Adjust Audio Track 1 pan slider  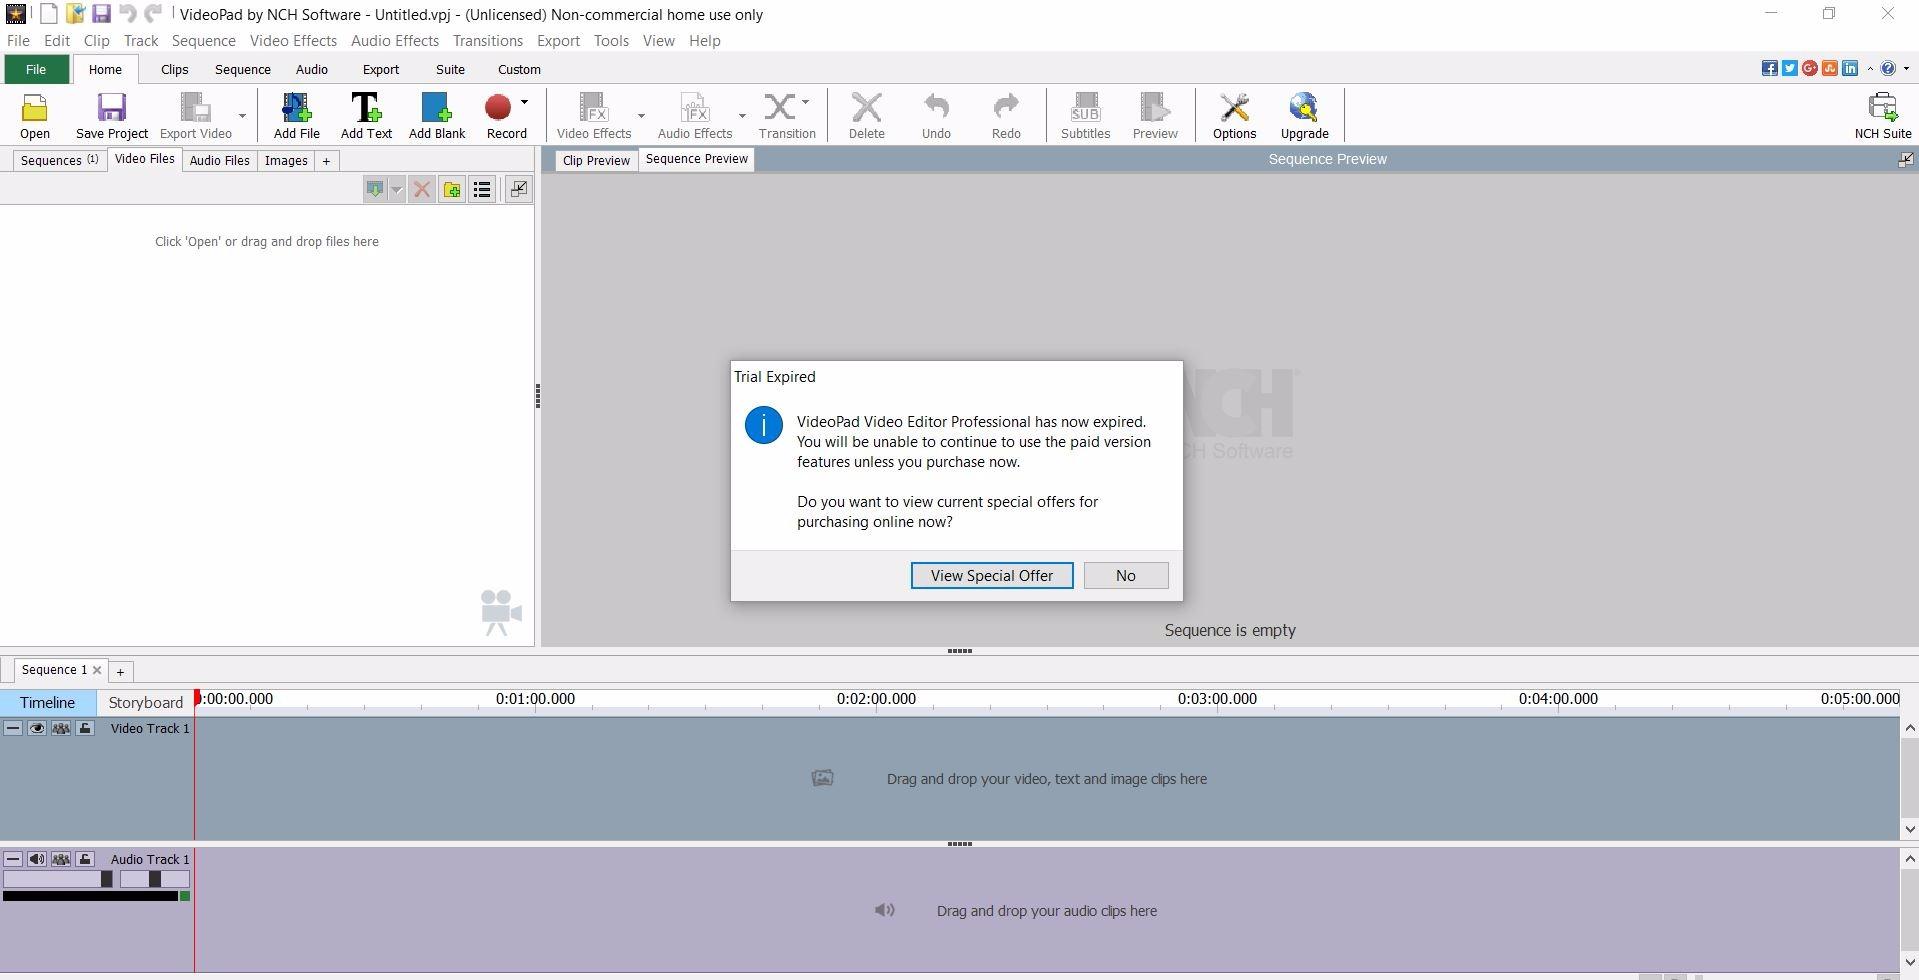point(155,879)
